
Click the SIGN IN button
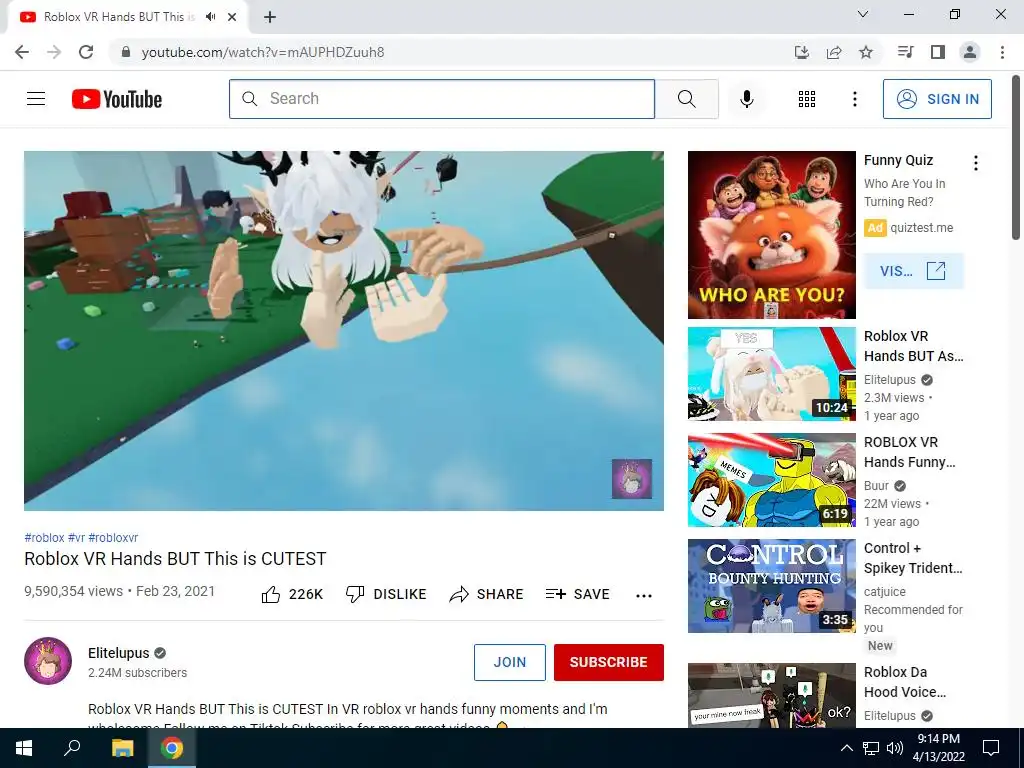937,99
